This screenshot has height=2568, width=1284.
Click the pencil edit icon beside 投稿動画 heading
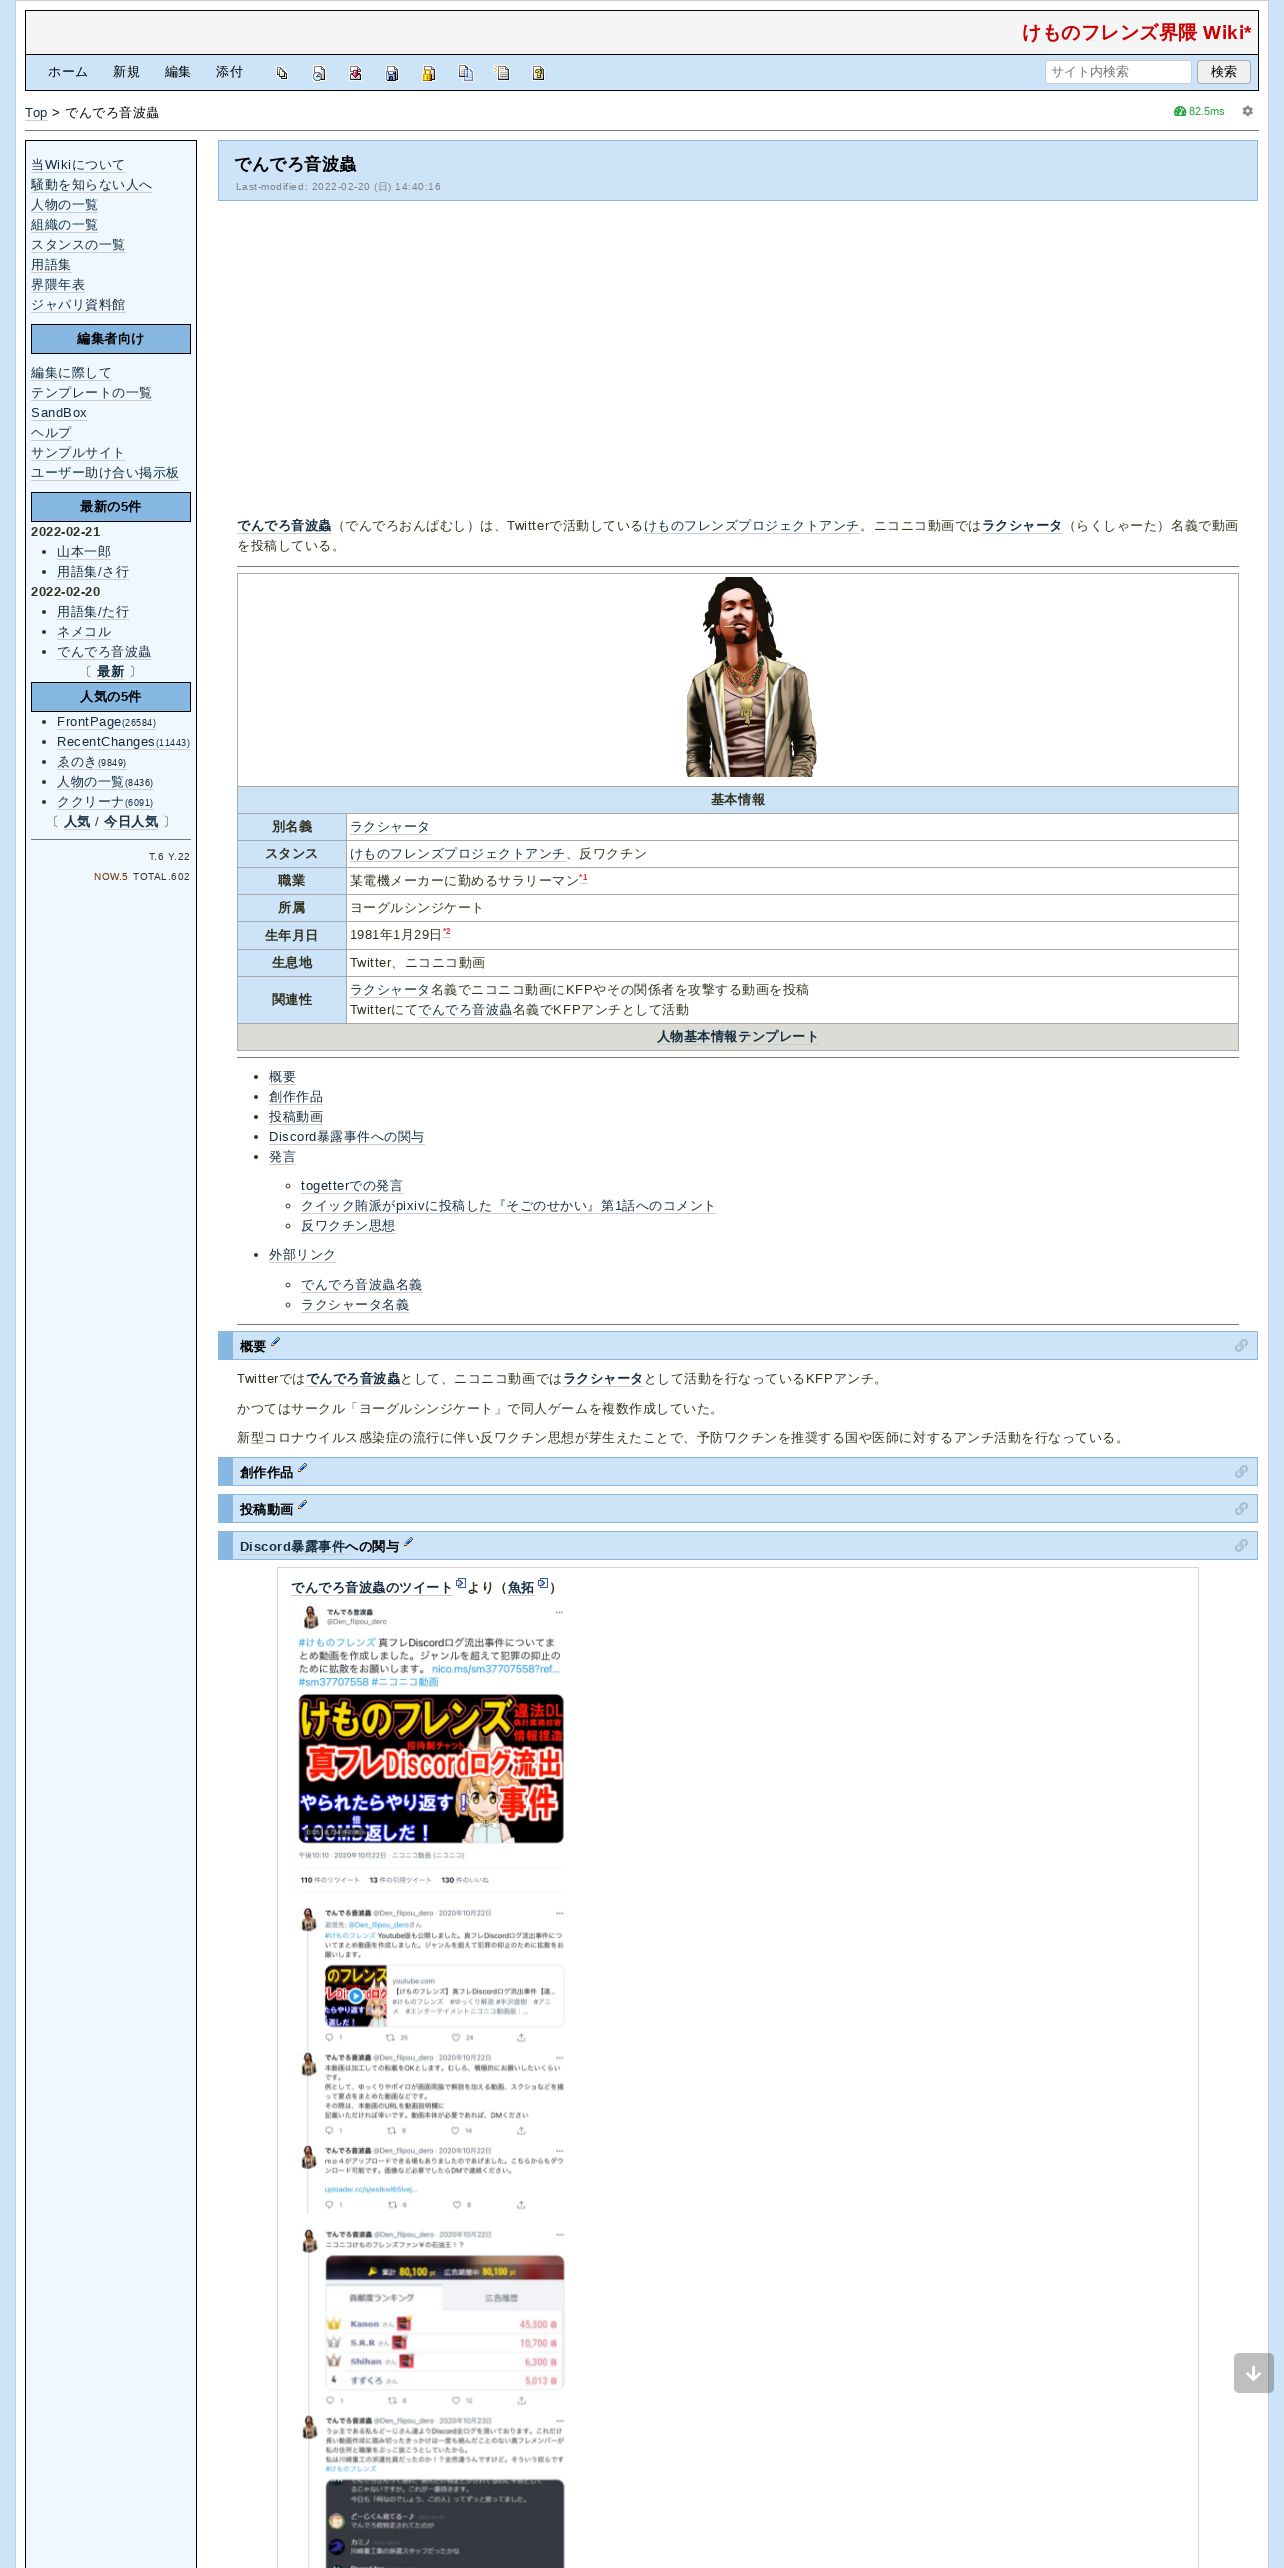pyautogui.click(x=302, y=1505)
